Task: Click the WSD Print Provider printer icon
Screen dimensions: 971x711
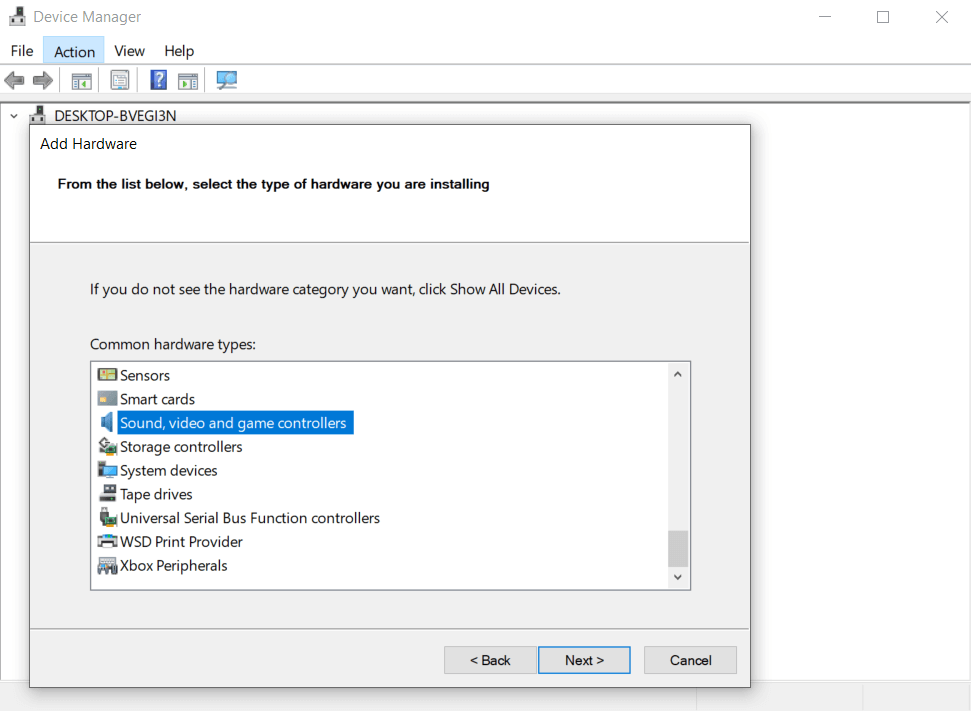Action: [x=107, y=541]
